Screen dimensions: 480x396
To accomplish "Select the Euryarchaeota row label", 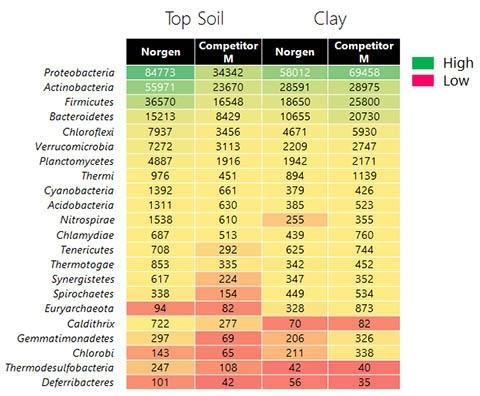I will pos(79,309).
